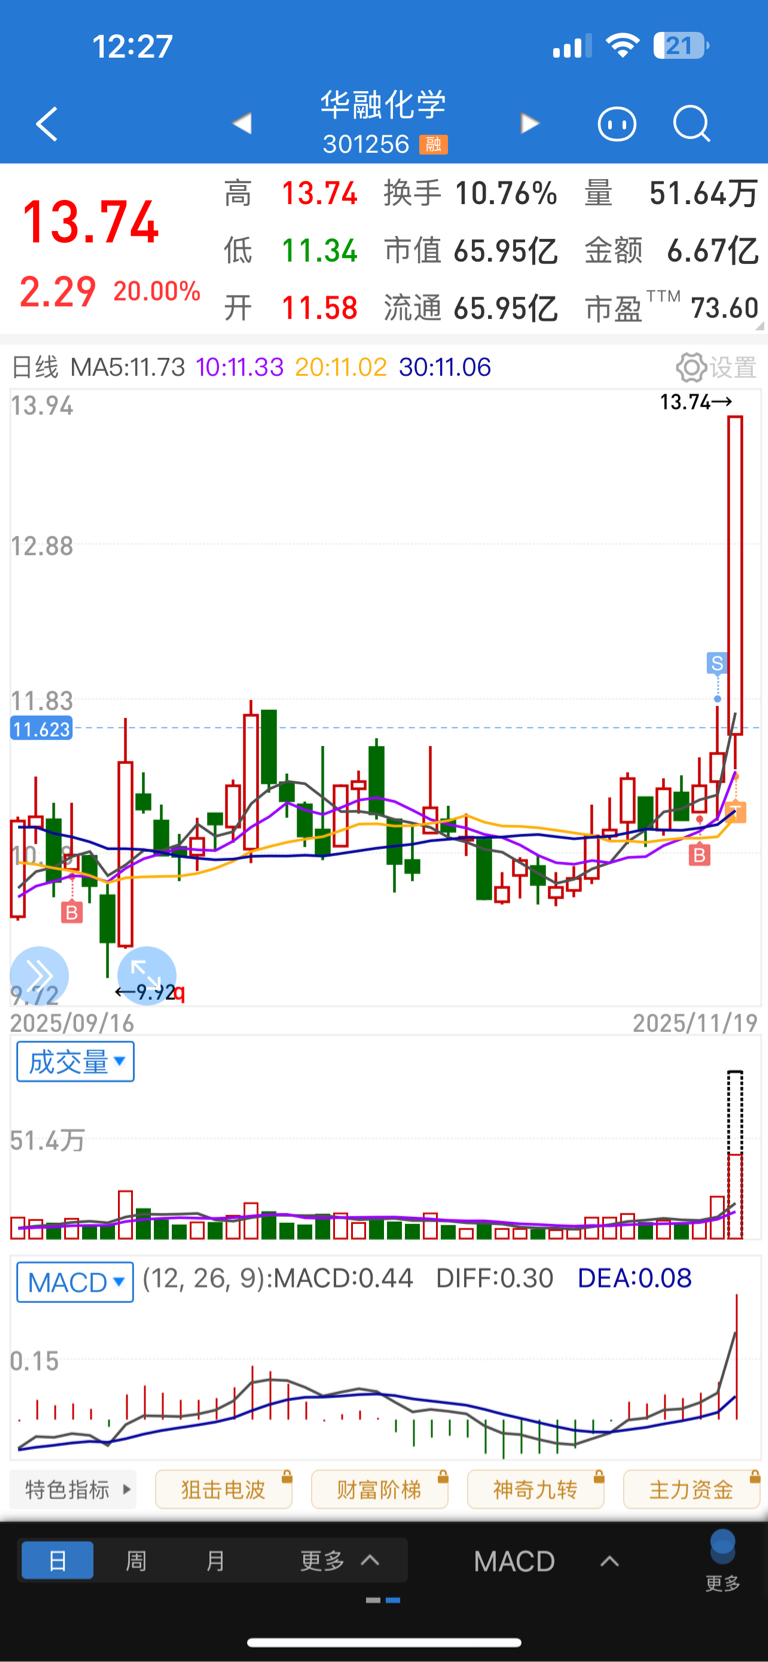Expand 更多 period options

tap(339, 1560)
